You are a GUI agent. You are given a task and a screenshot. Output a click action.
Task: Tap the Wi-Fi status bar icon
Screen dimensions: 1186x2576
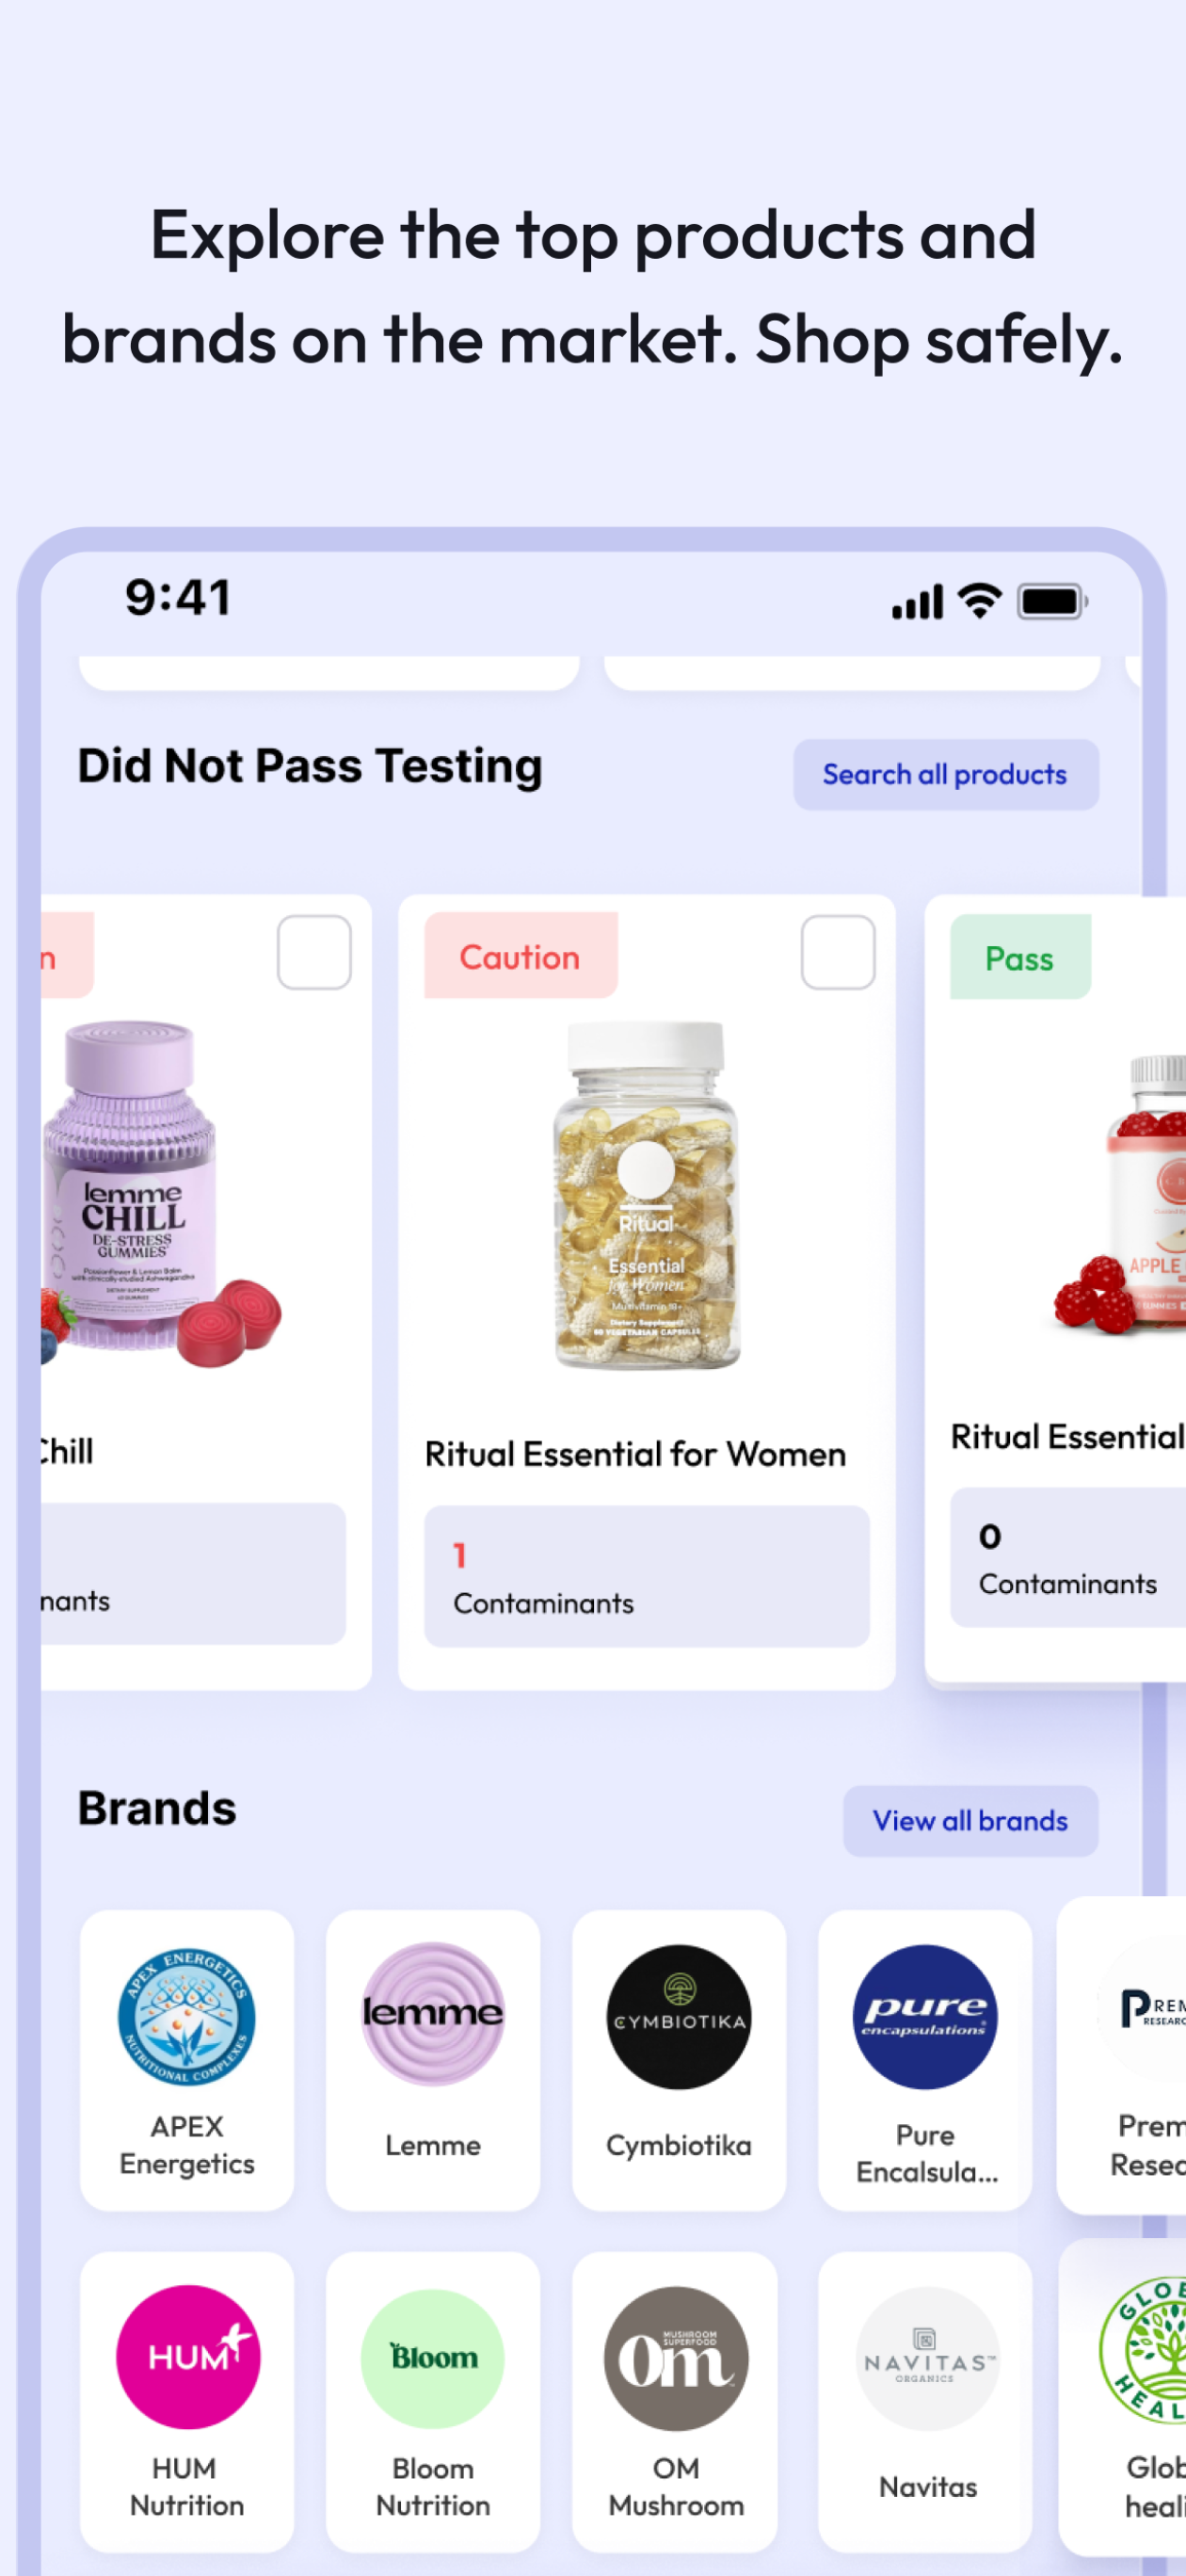980,602
